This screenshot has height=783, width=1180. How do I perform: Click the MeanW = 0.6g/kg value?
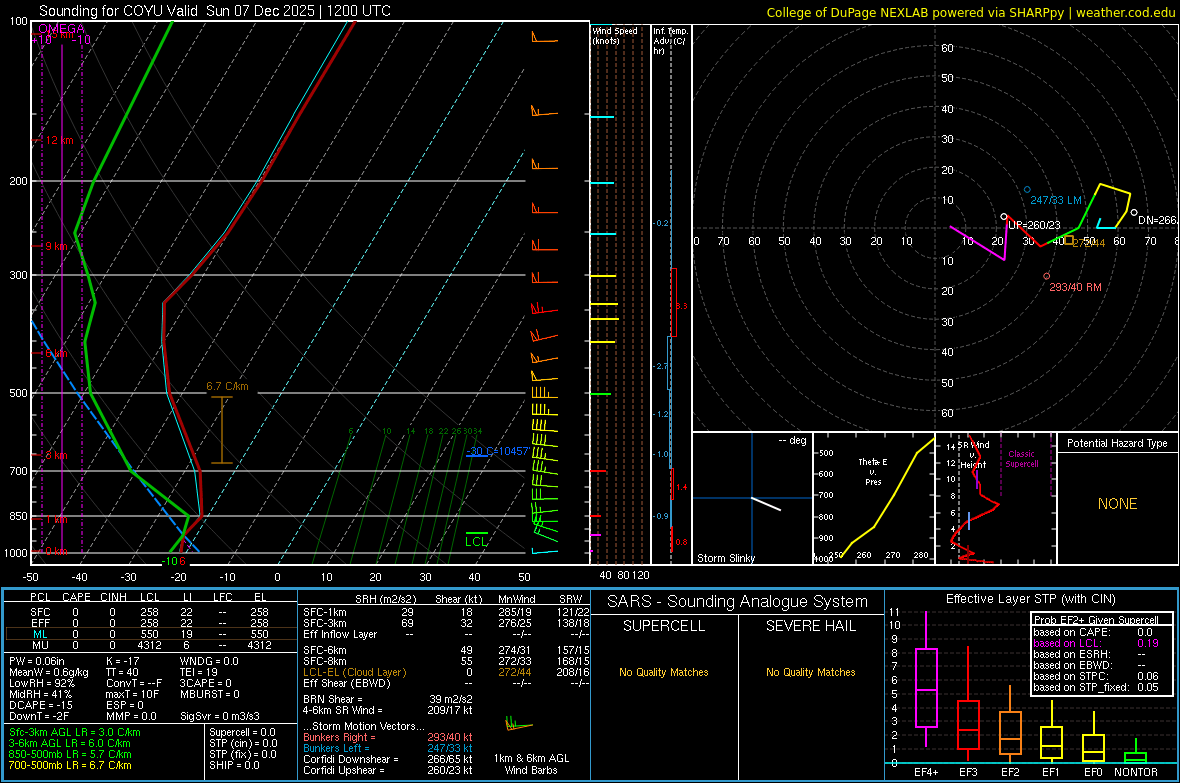click(49, 672)
